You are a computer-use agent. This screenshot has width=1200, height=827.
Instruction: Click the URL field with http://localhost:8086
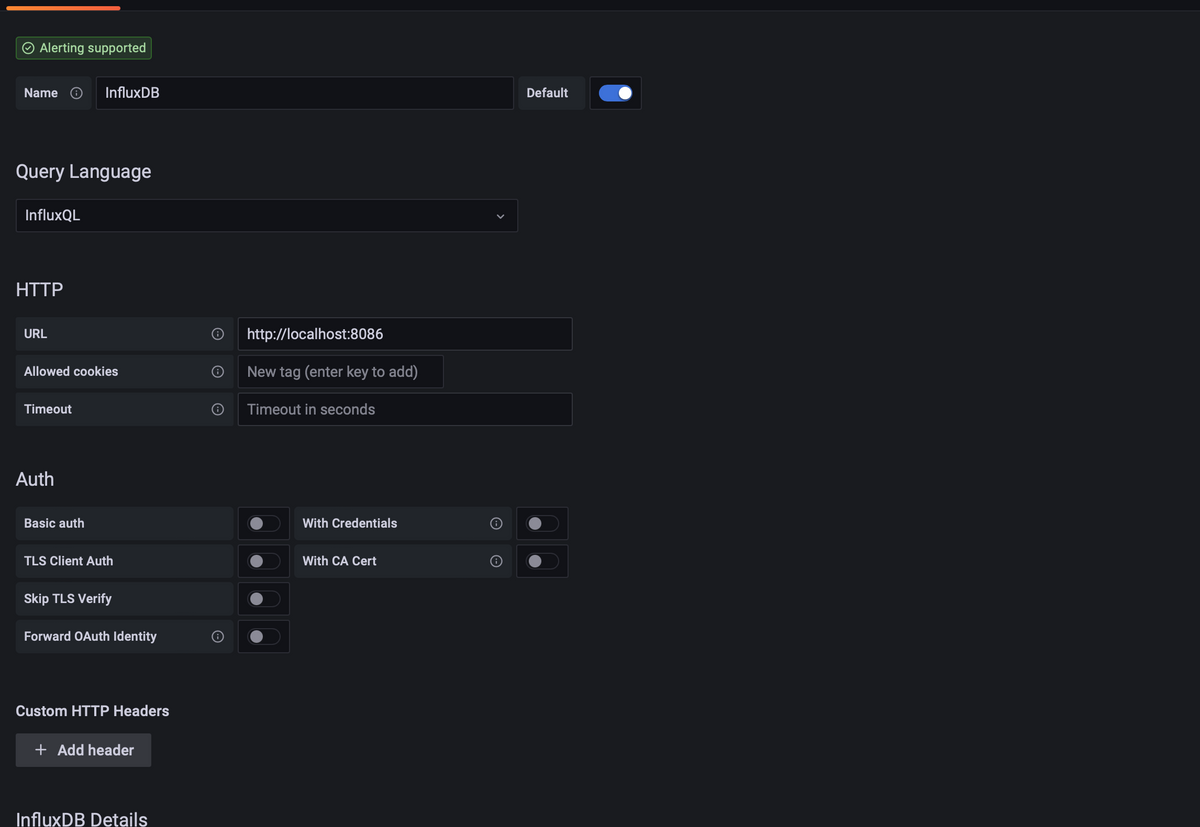405,334
